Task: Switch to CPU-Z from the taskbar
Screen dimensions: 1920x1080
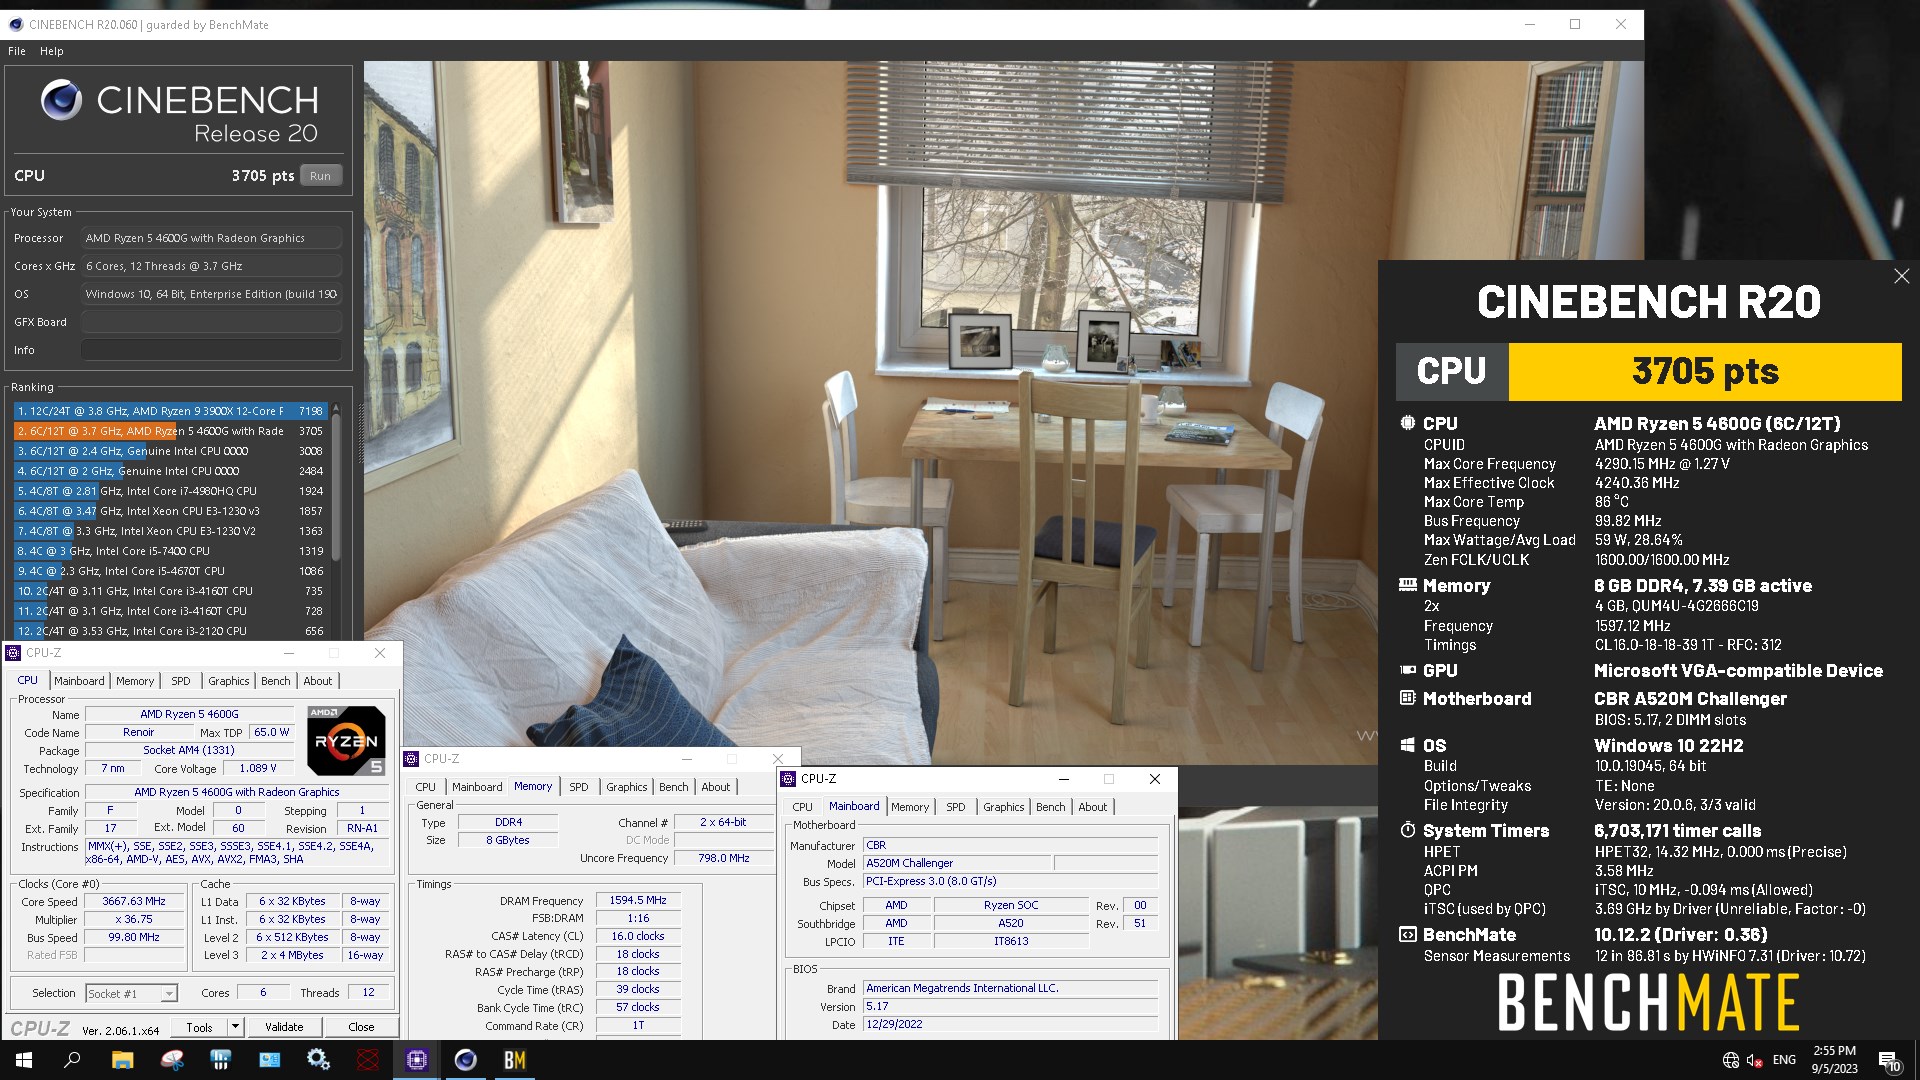Action: (417, 1060)
